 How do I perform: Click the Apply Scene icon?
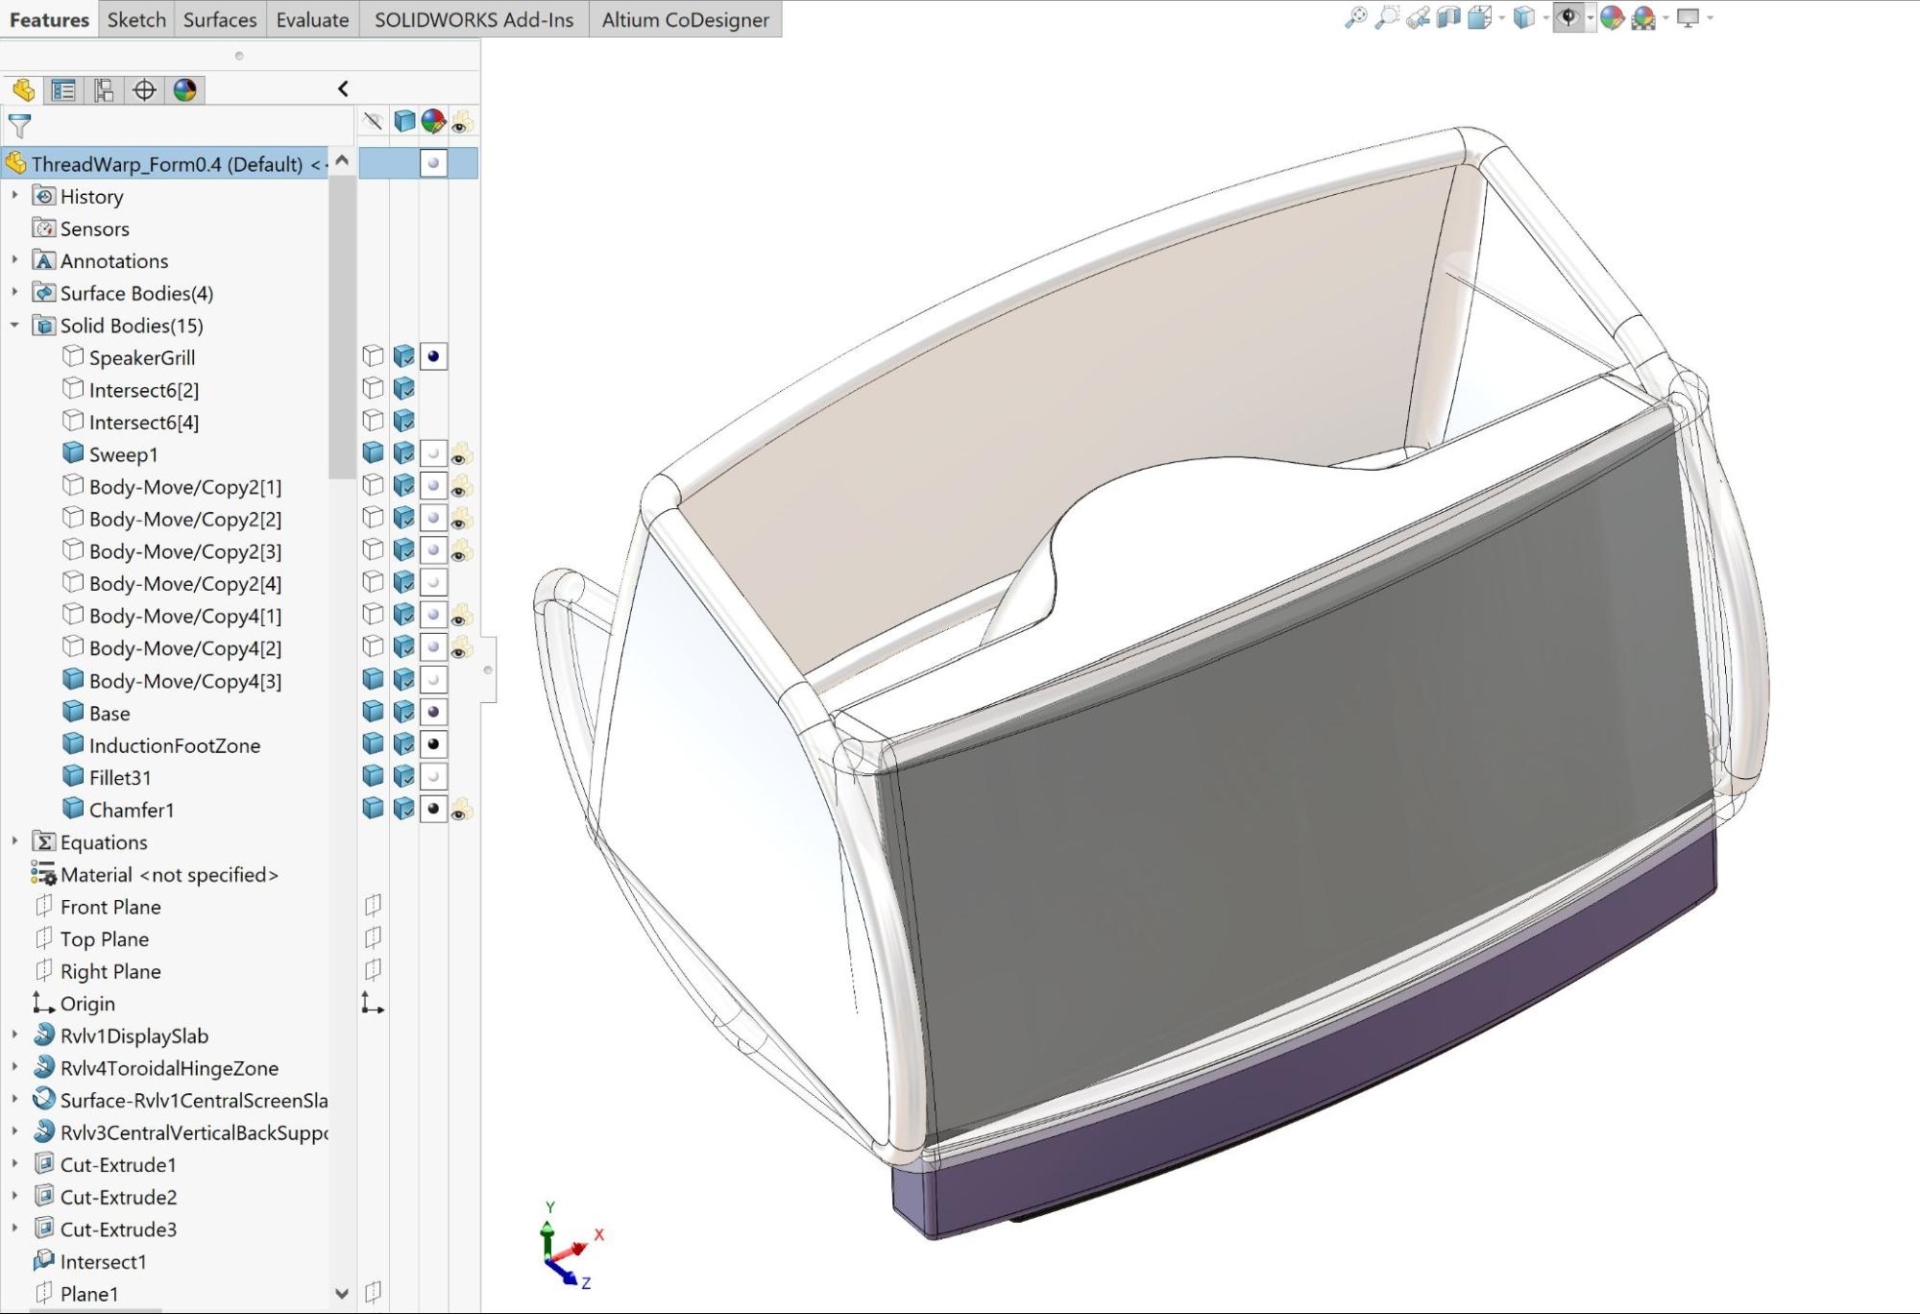pyautogui.click(x=1643, y=18)
